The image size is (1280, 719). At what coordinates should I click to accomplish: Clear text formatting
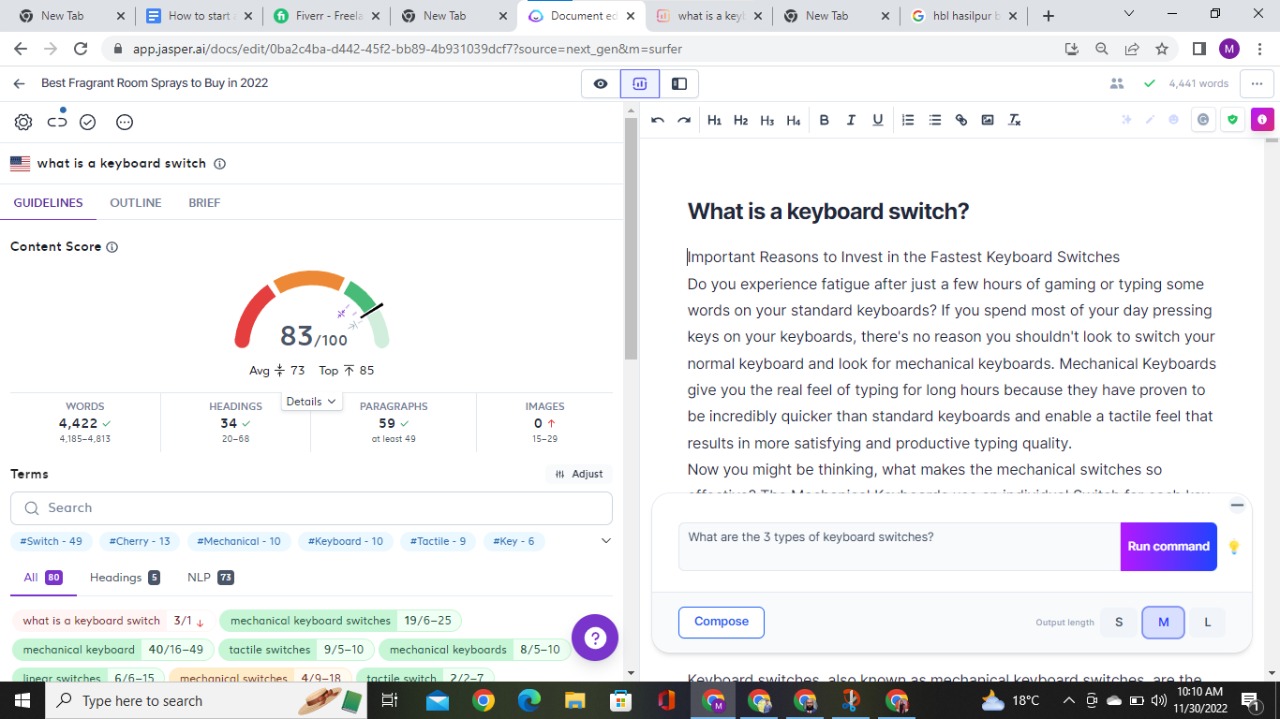(1014, 120)
